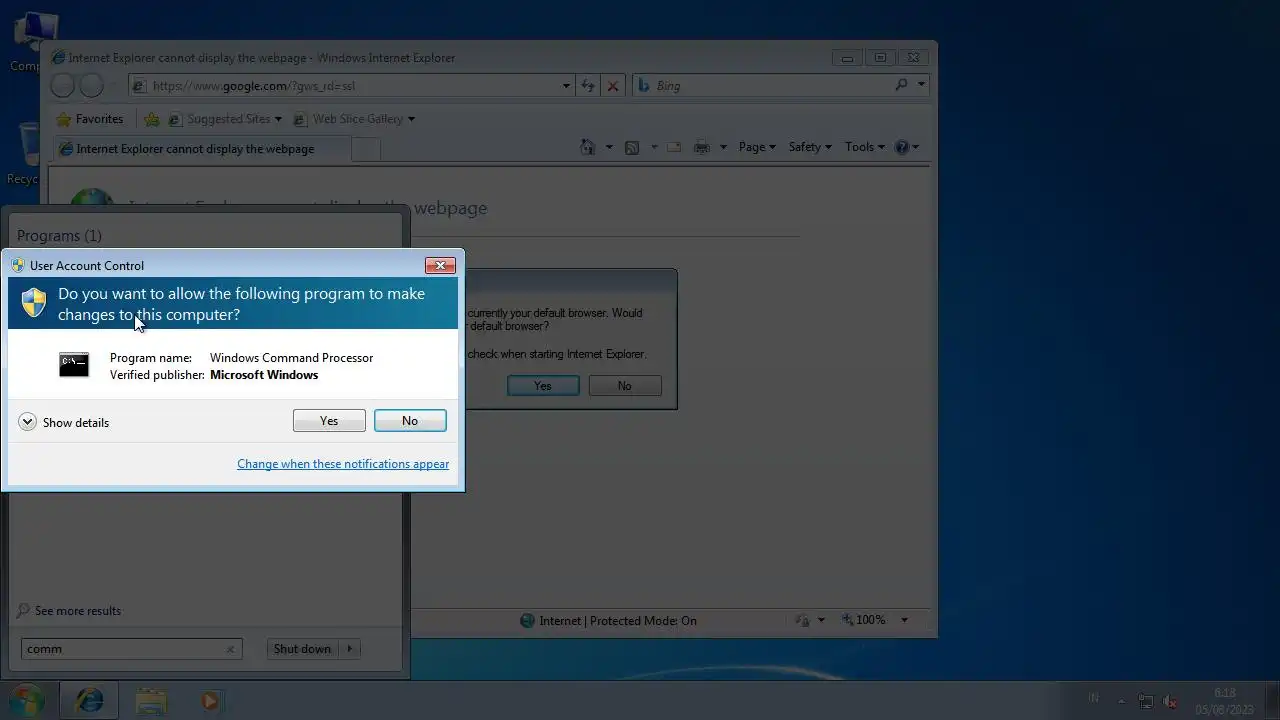Screen dimensions: 1280x720
Task: Click the Internet Explorer Back button
Action: 62,86
